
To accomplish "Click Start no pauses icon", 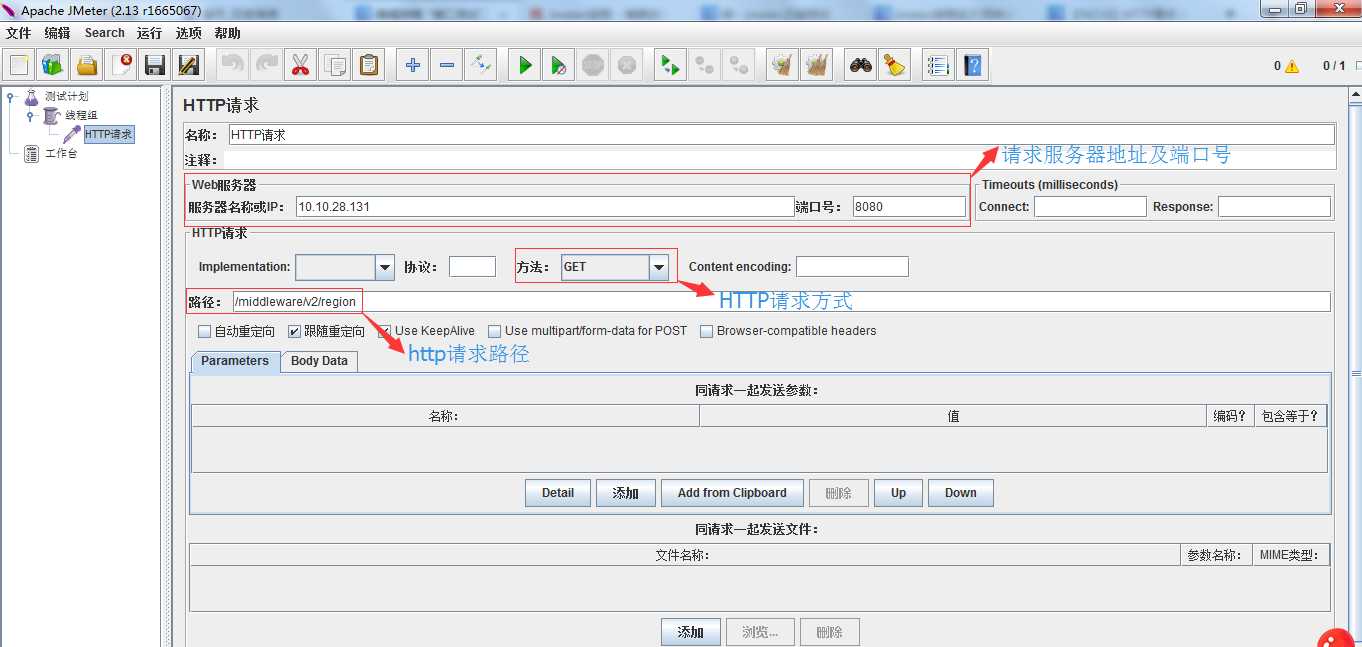I will (x=559, y=65).
